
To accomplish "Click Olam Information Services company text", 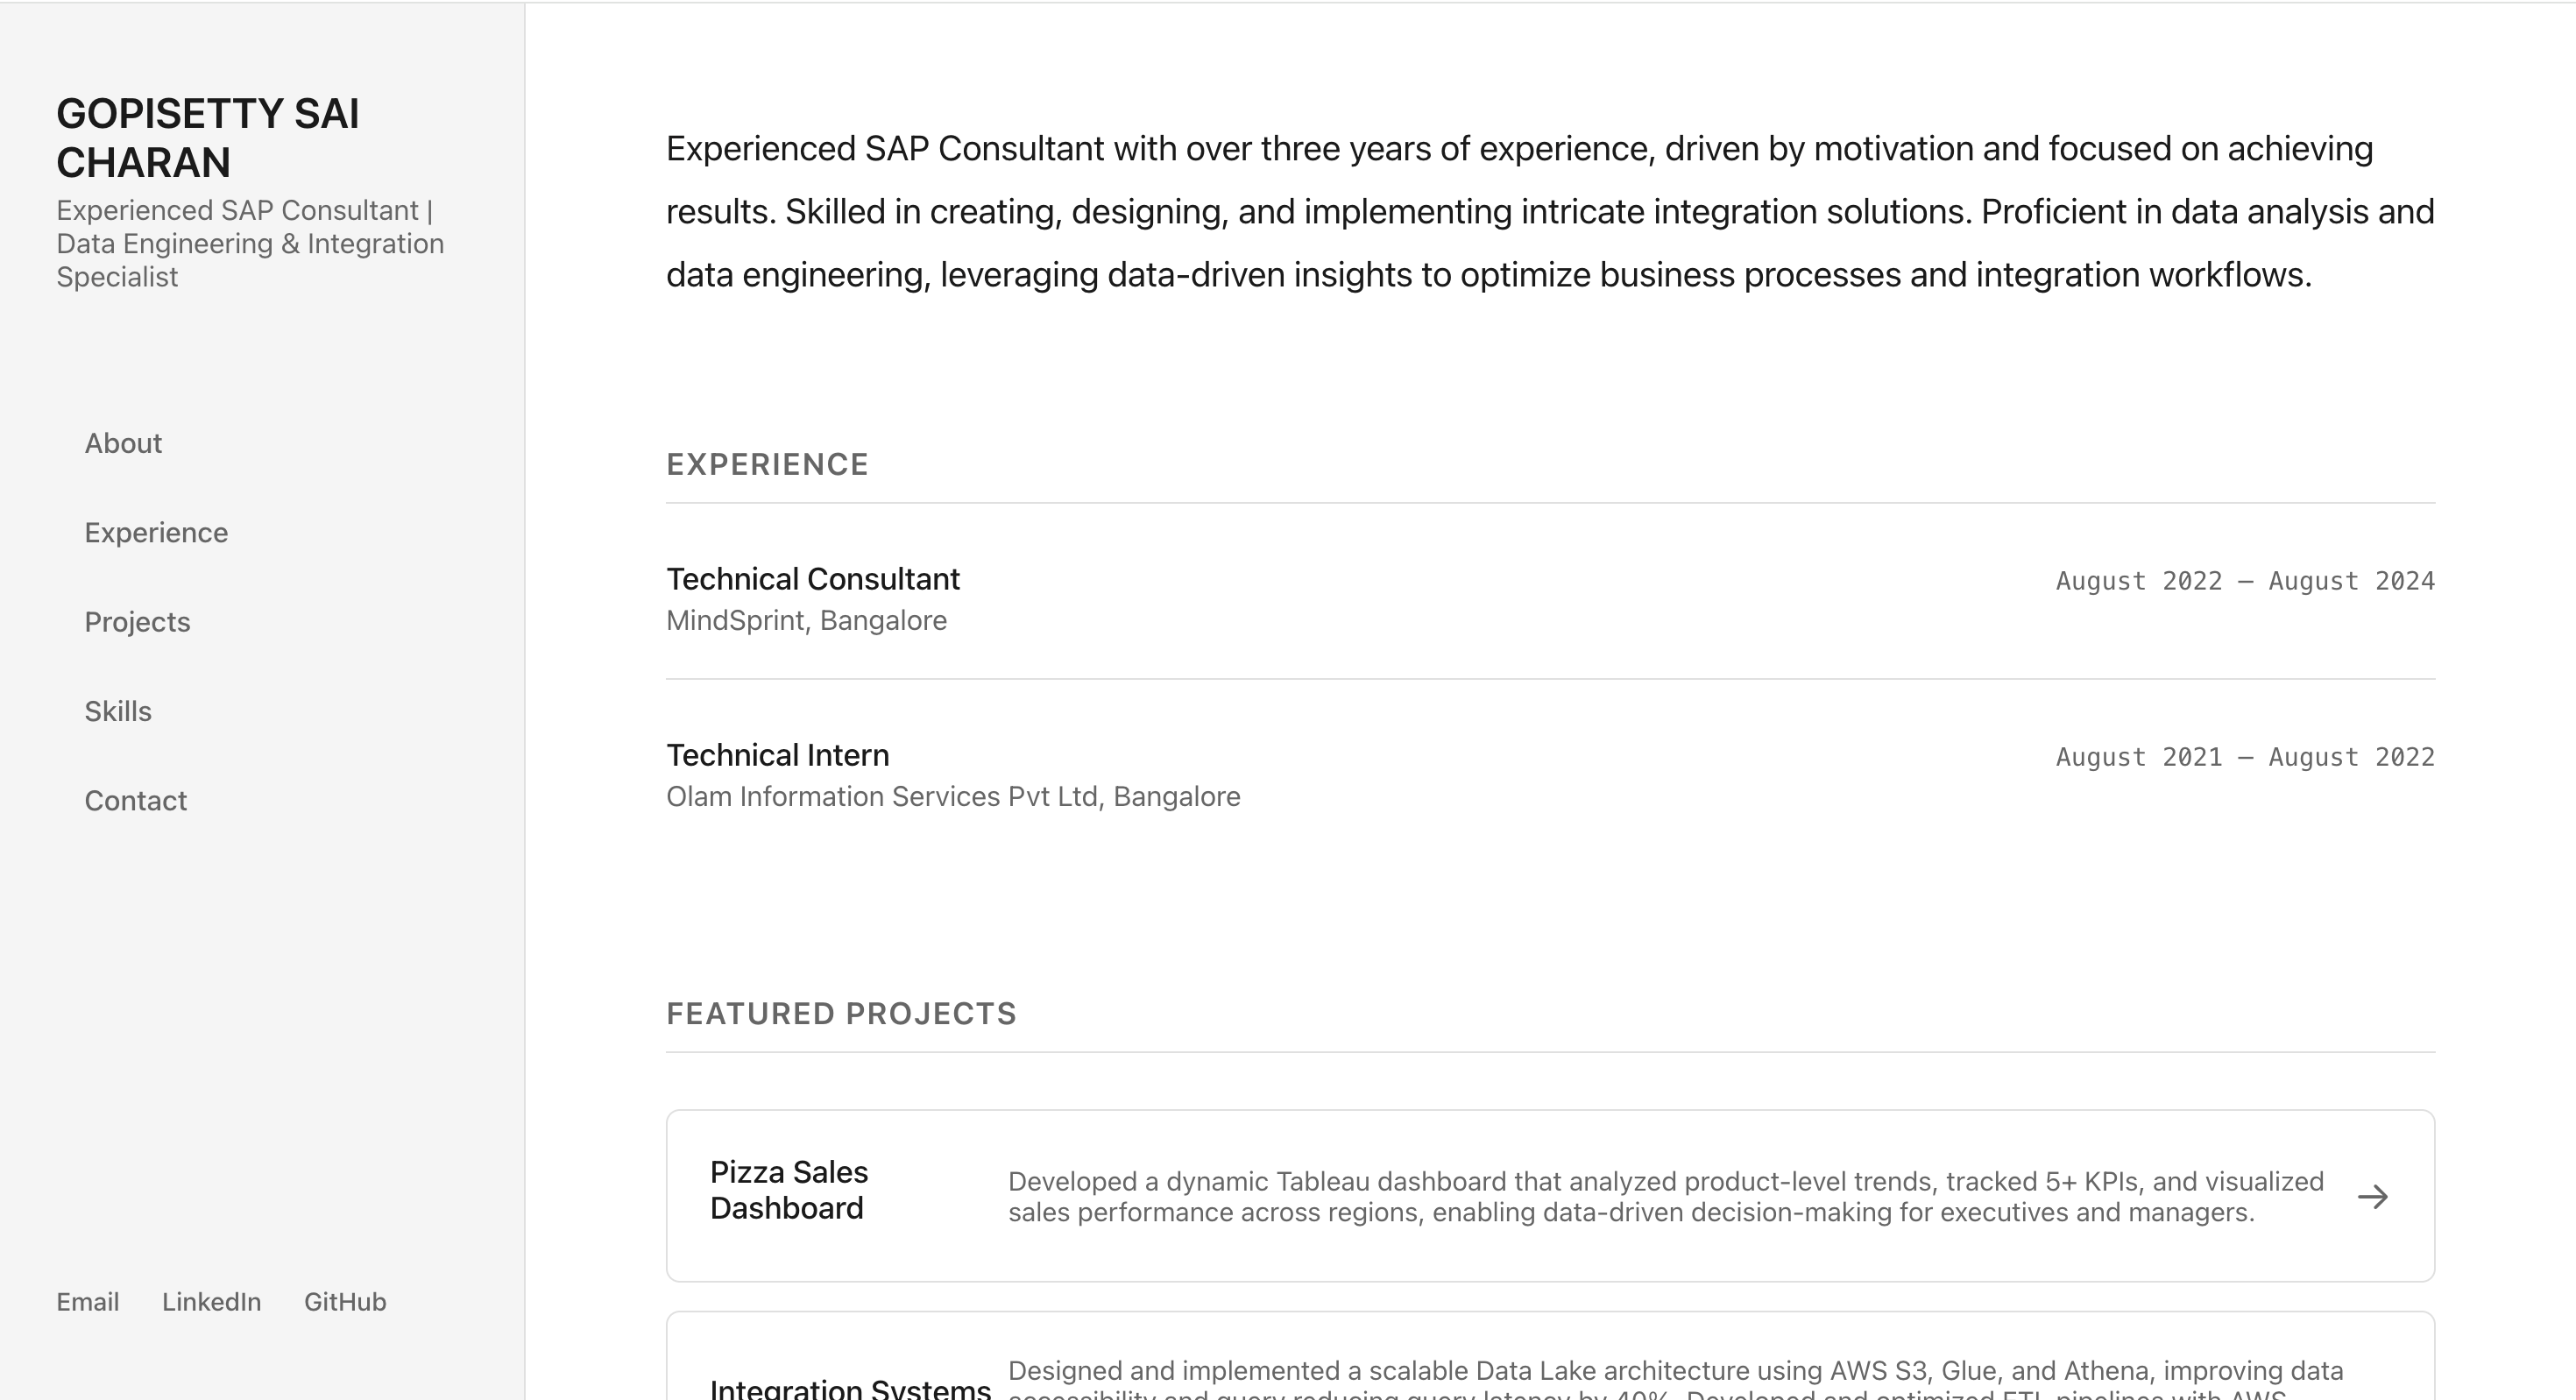I will (x=953, y=797).
